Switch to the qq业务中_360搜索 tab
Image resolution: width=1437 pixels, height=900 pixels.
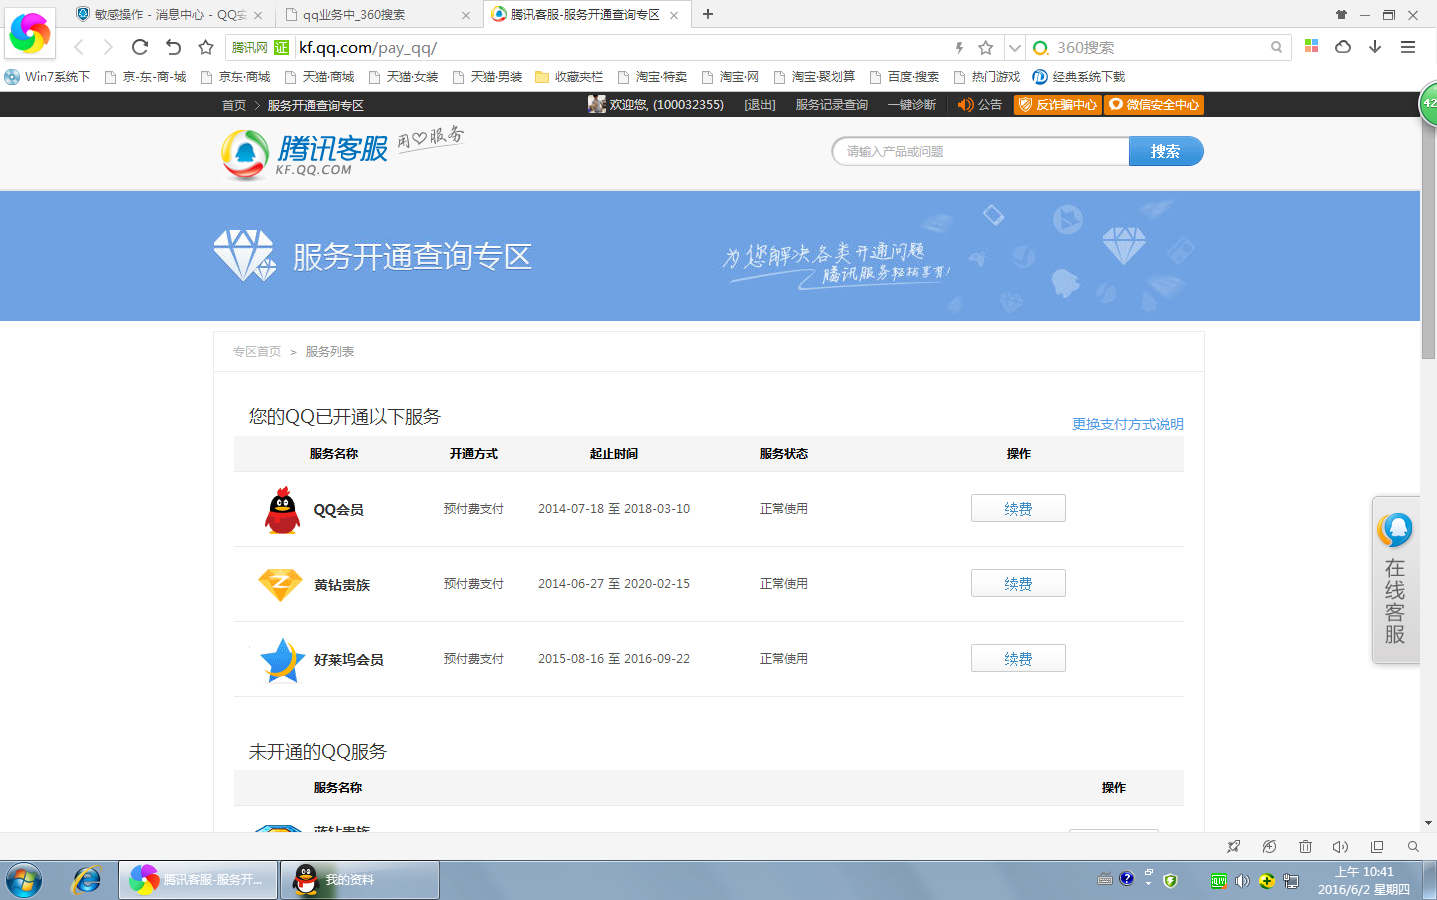click(x=376, y=15)
